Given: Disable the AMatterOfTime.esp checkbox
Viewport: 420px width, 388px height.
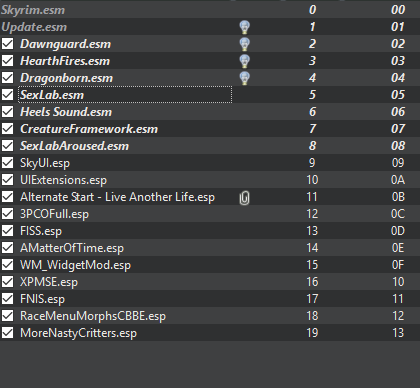Looking at the screenshot, I should point(8,248).
